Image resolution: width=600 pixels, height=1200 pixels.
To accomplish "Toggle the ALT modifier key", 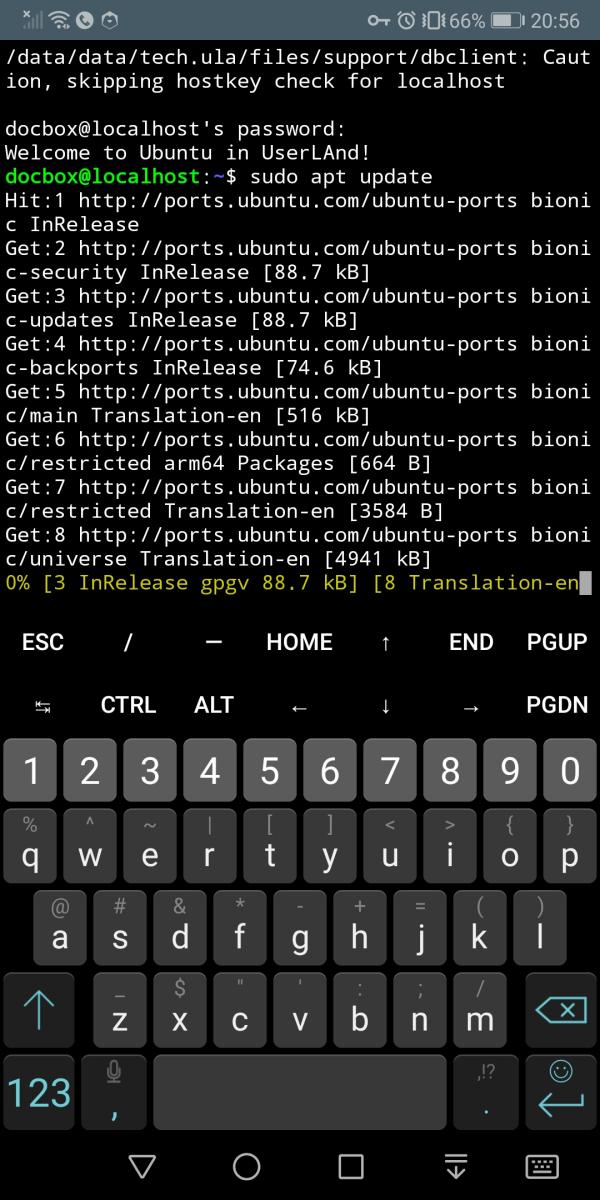I will [x=214, y=706].
